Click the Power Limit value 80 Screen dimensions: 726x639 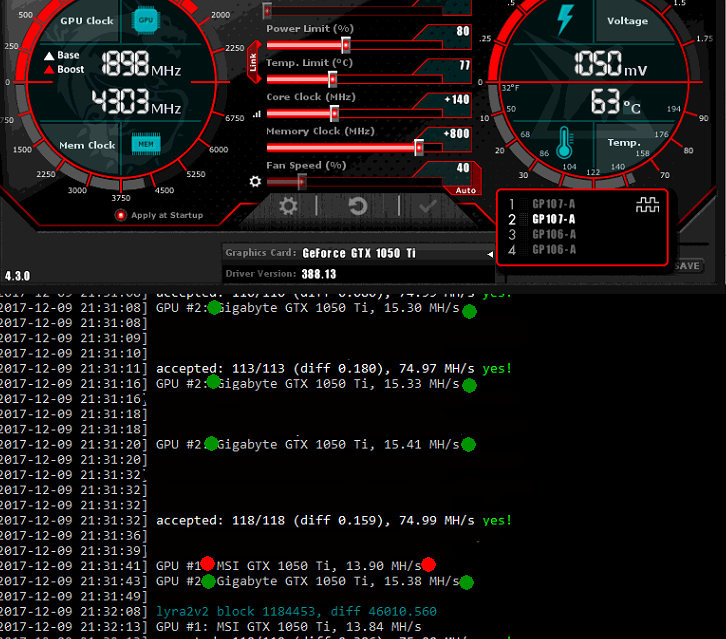click(x=463, y=31)
